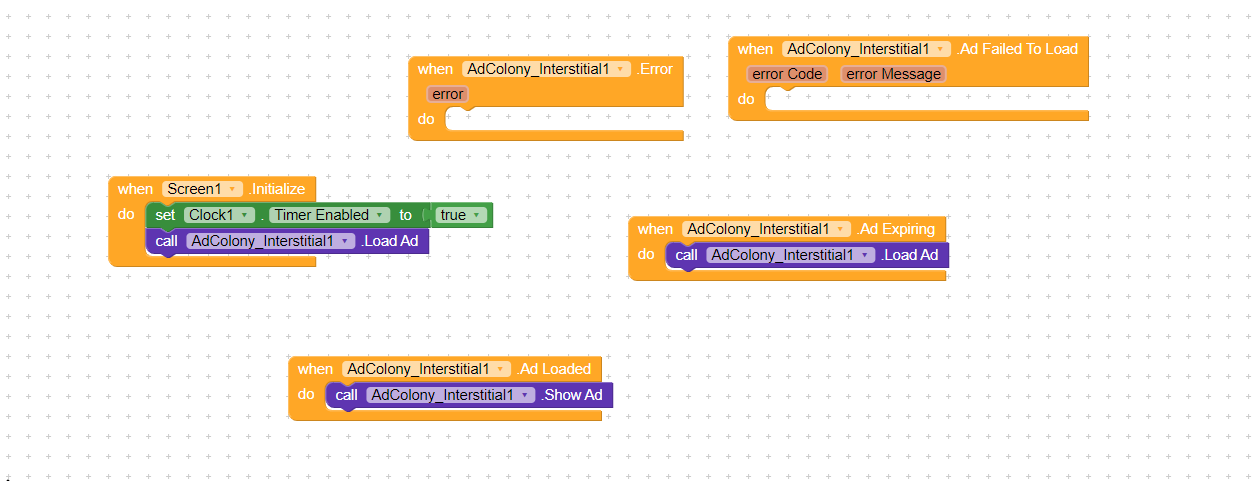Click the error parameter in Error block

pos(446,94)
